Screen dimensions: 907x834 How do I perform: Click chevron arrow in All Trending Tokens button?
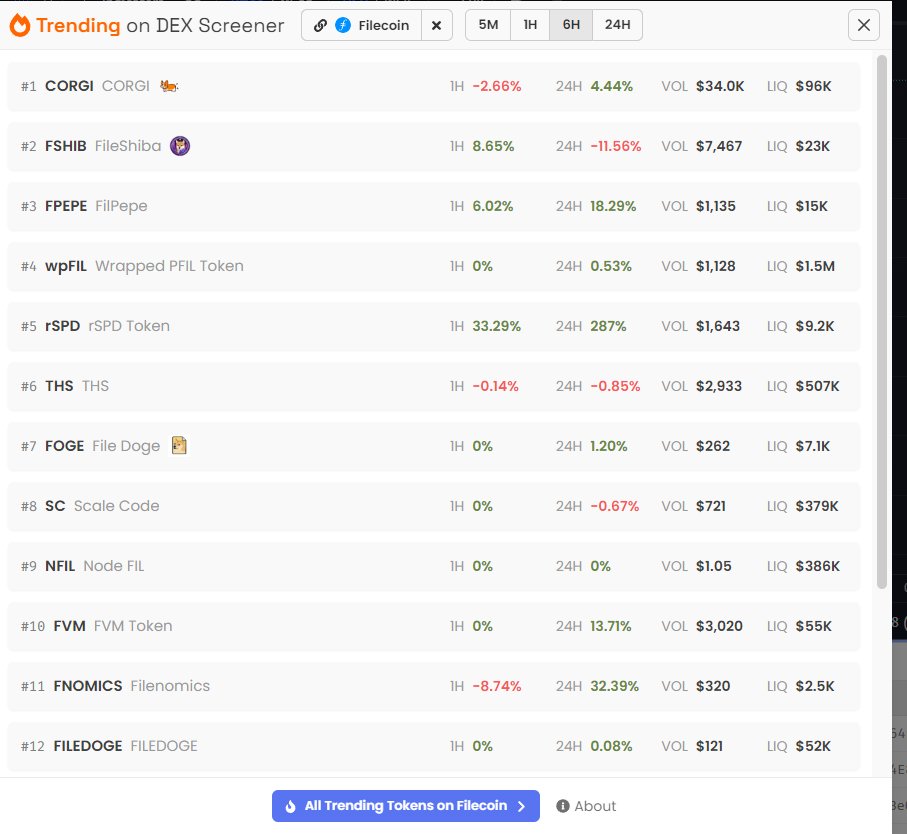521,806
